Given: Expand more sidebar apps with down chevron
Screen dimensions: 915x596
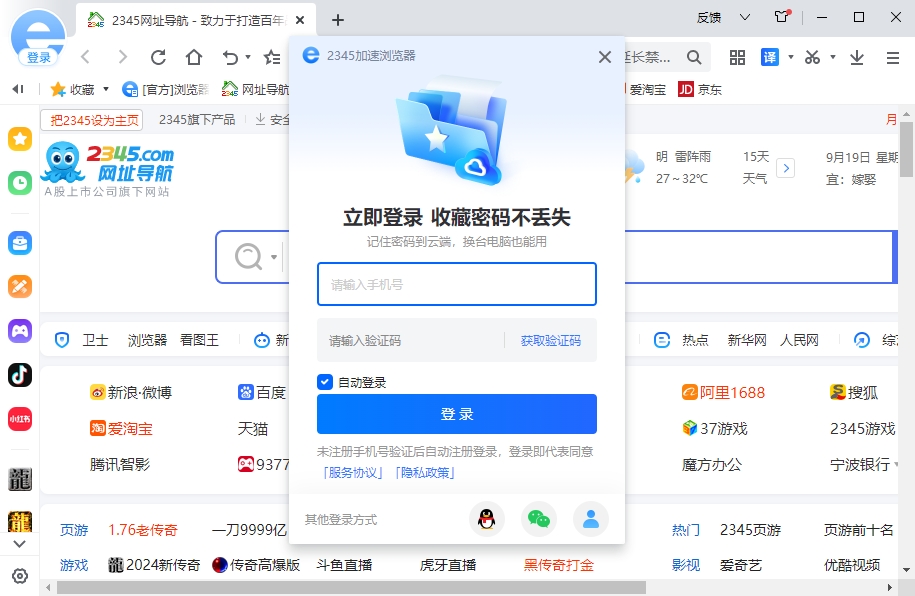Looking at the screenshot, I should (20, 544).
